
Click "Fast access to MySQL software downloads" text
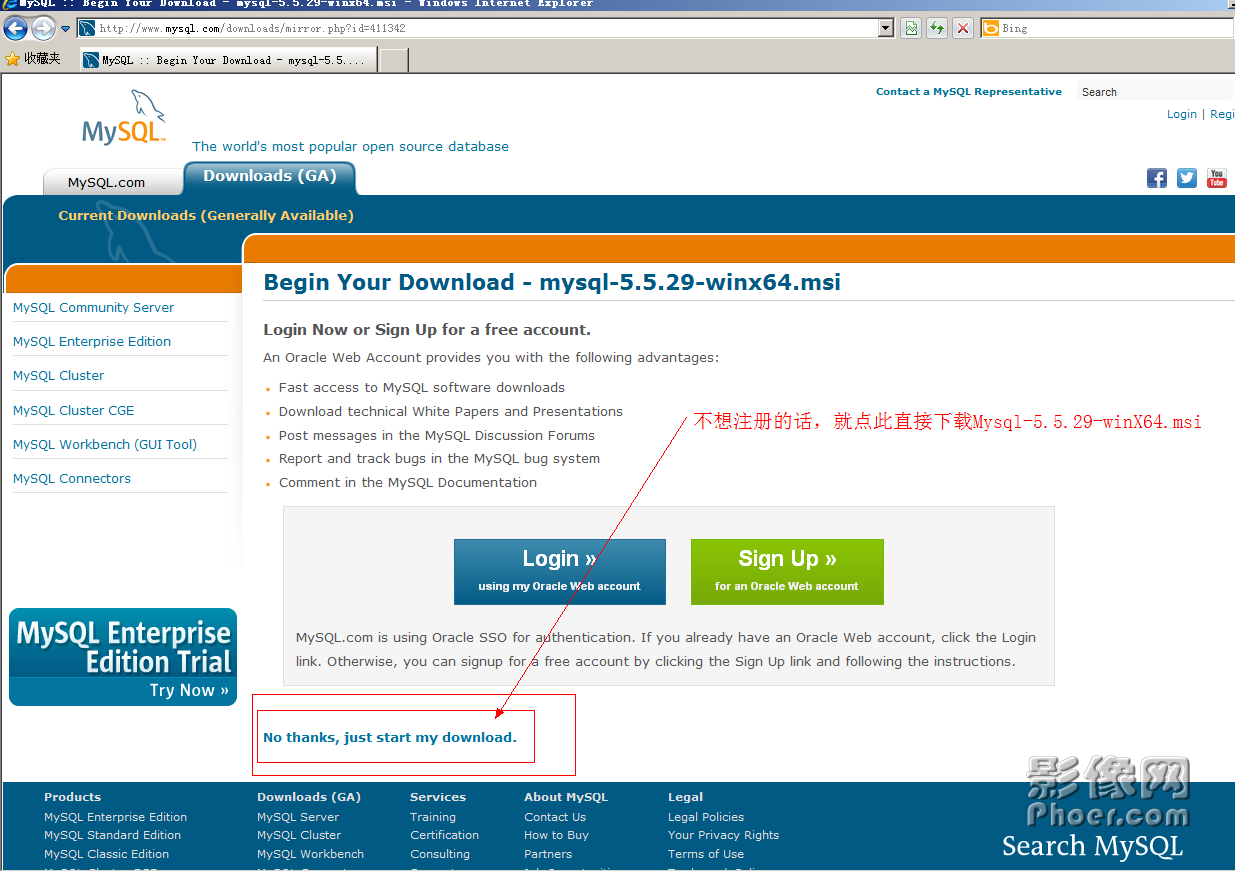pyautogui.click(x=422, y=387)
